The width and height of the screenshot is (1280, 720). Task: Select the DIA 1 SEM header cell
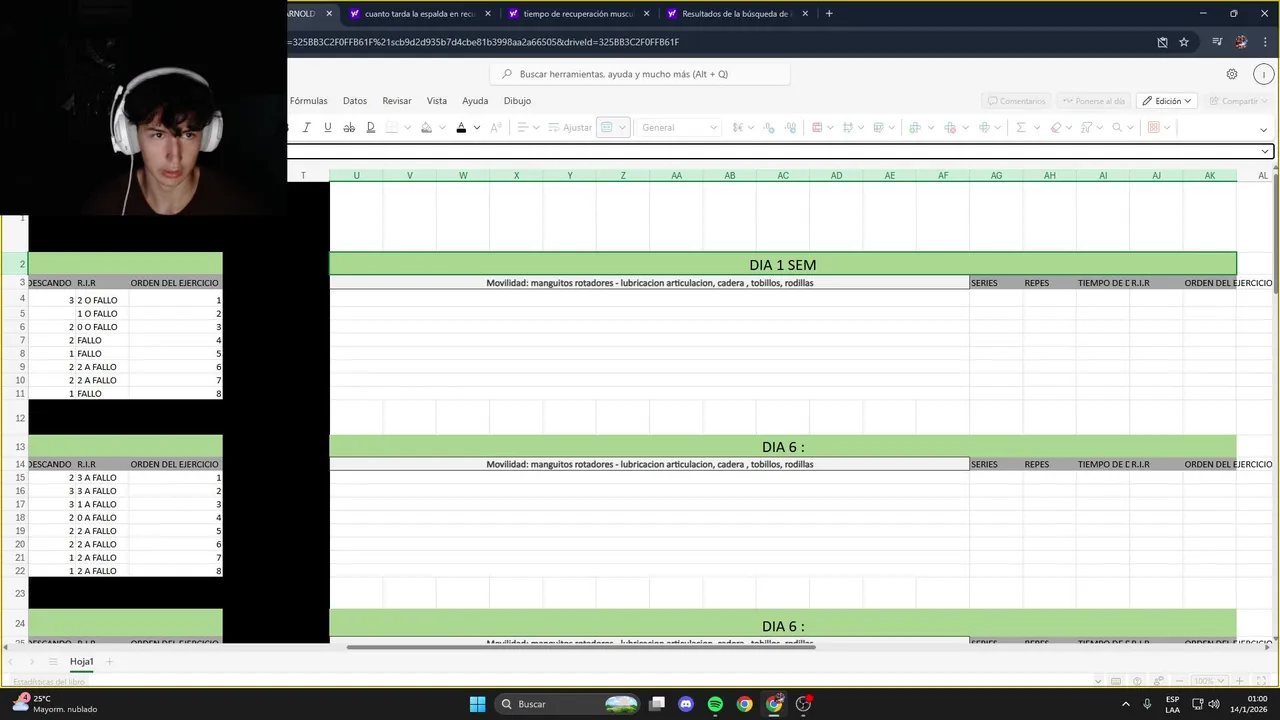pos(783,264)
